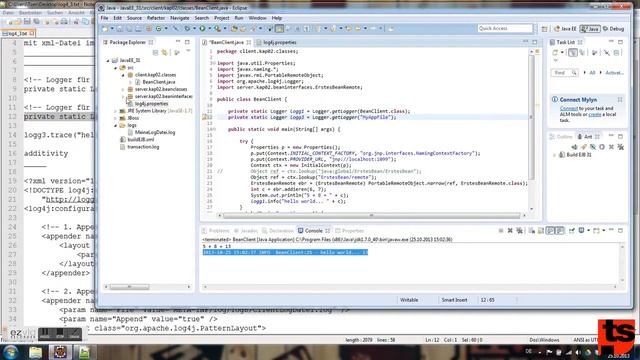Click the Remove All Terminated Launches icon
The height and width of the screenshot is (360, 640).
(519, 231)
